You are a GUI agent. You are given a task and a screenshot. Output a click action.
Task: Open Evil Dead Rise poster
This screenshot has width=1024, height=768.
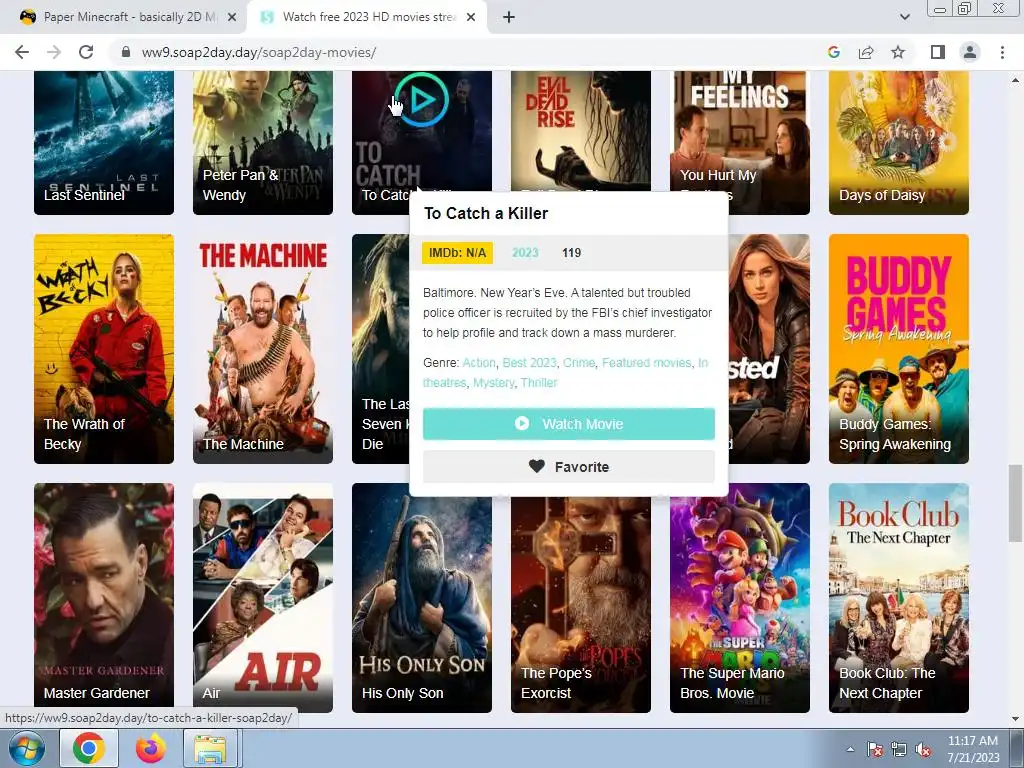tap(581, 131)
